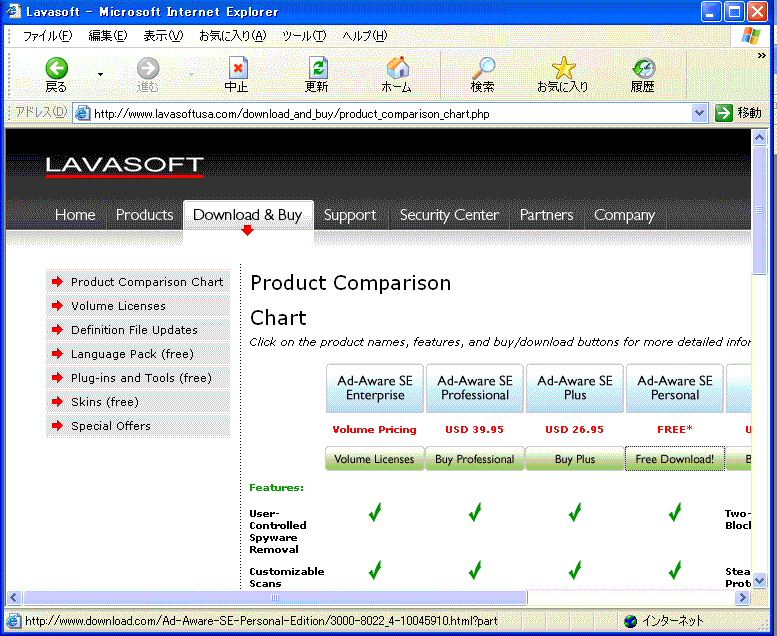The image size is (777, 636).
Task: Select the Download & Buy tab
Action: (x=248, y=215)
